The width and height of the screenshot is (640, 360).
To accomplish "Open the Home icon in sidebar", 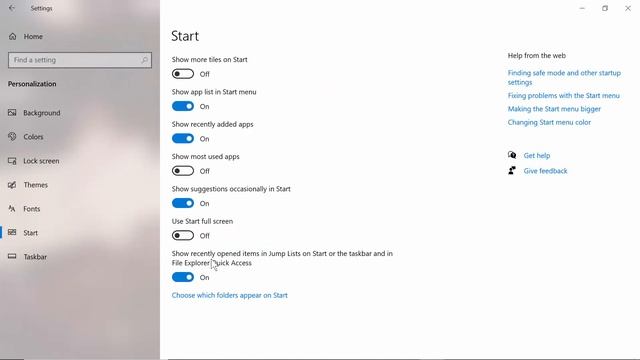I will pos(13,36).
